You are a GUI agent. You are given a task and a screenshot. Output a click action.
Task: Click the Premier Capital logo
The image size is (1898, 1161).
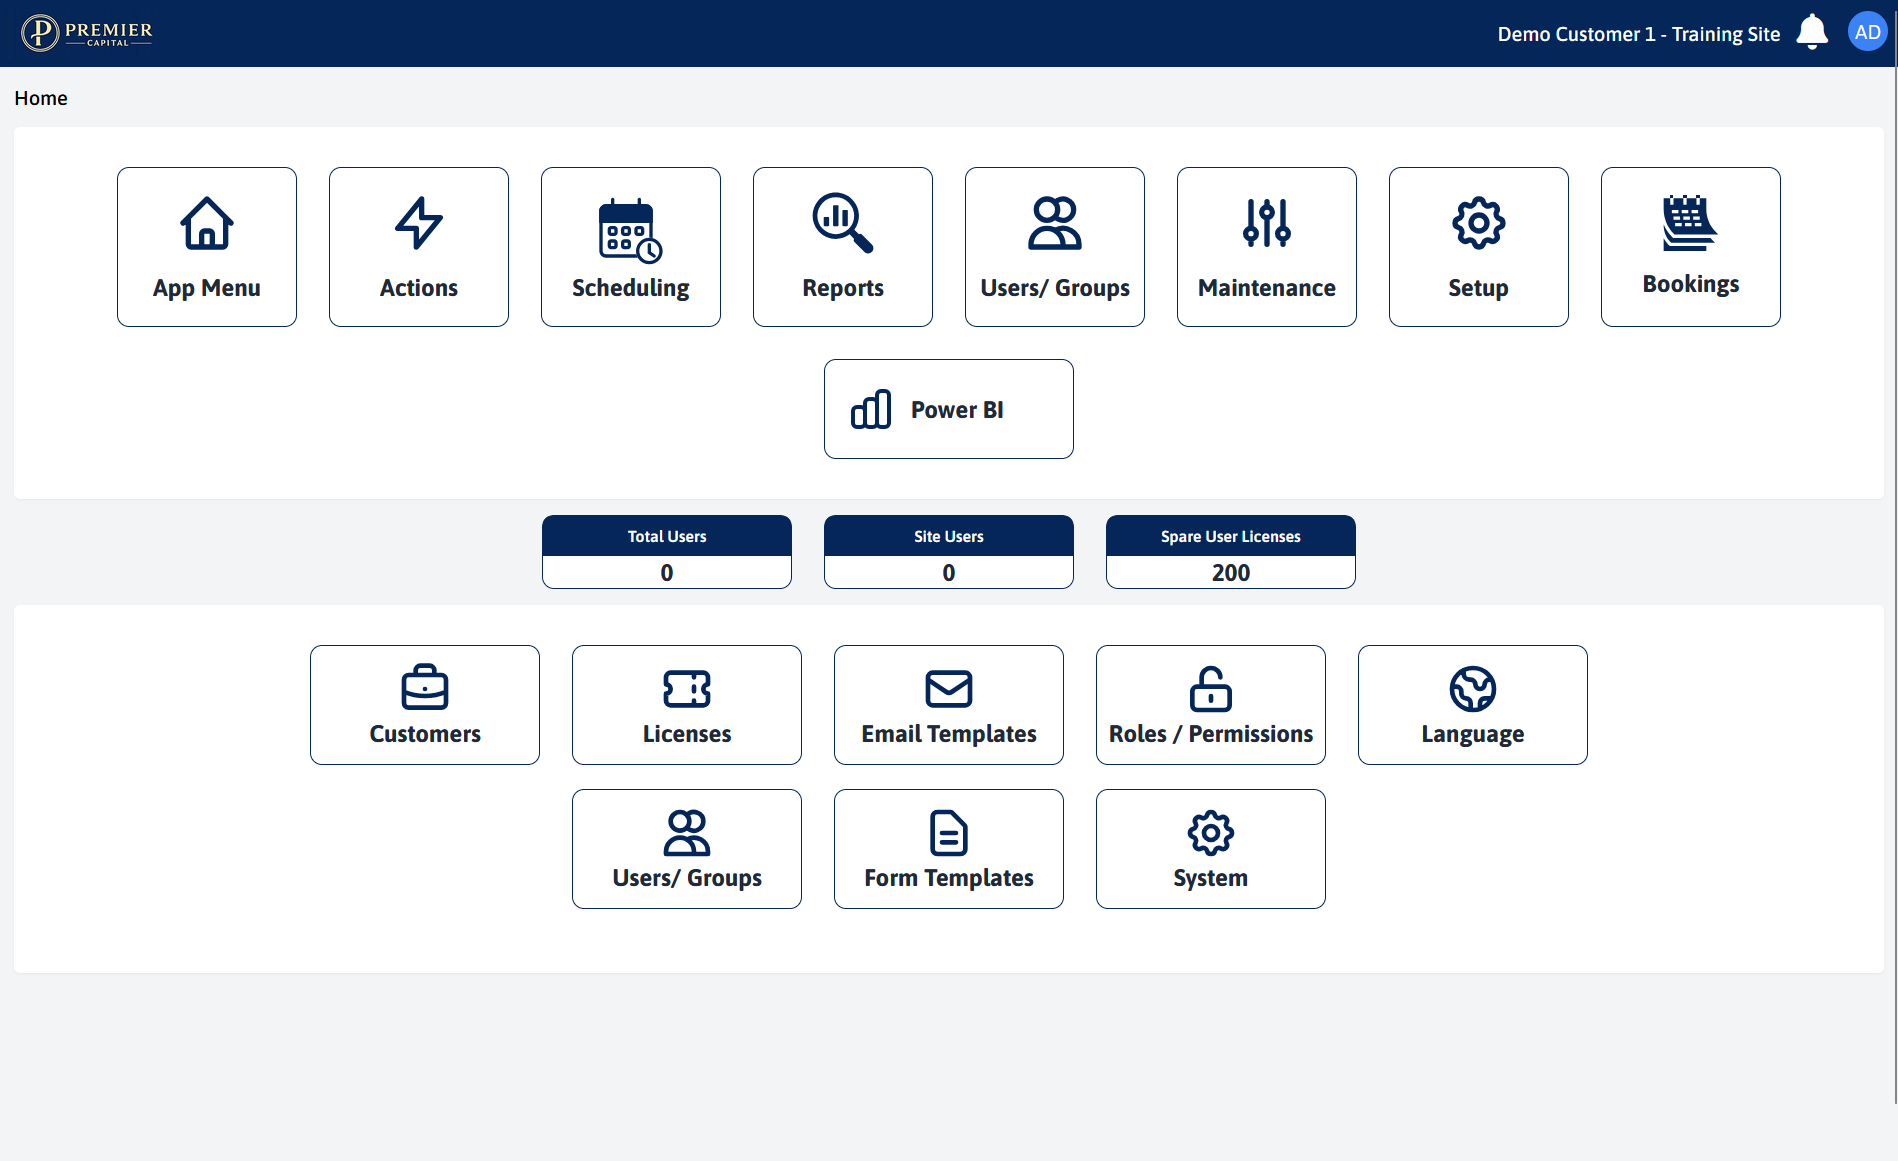[87, 32]
